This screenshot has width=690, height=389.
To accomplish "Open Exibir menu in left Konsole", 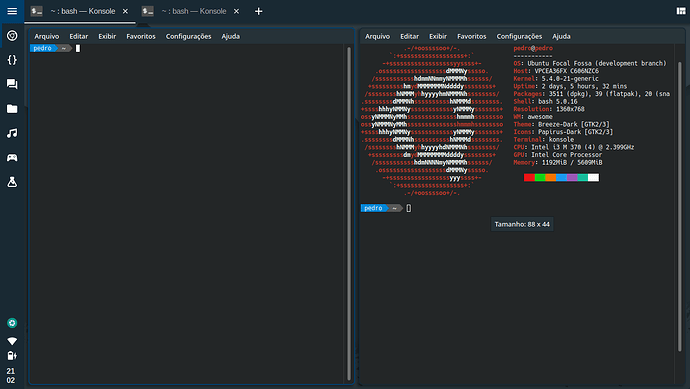I will (107, 37).
